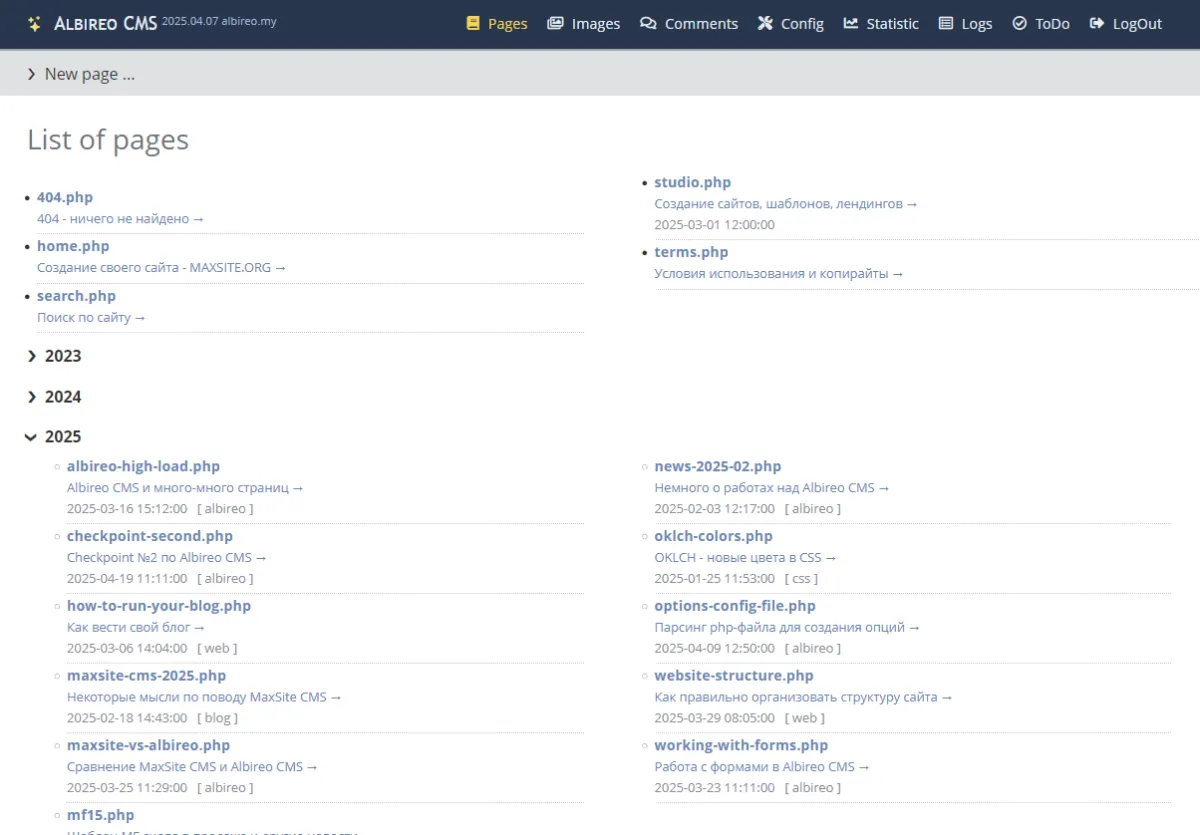Open the oklch-colors.php page entry

pos(714,536)
